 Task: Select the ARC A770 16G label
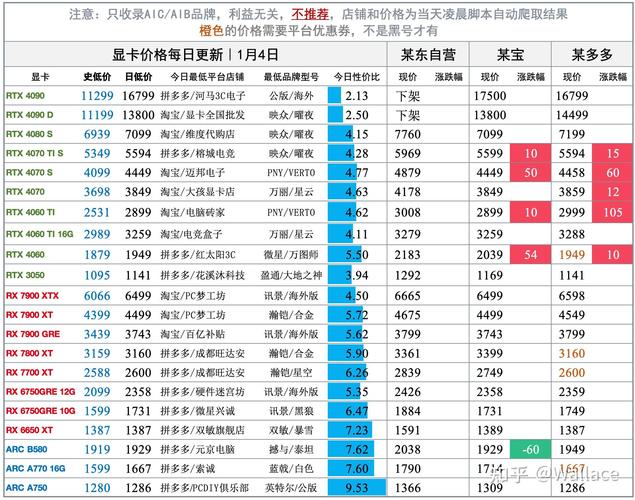pos(36,468)
